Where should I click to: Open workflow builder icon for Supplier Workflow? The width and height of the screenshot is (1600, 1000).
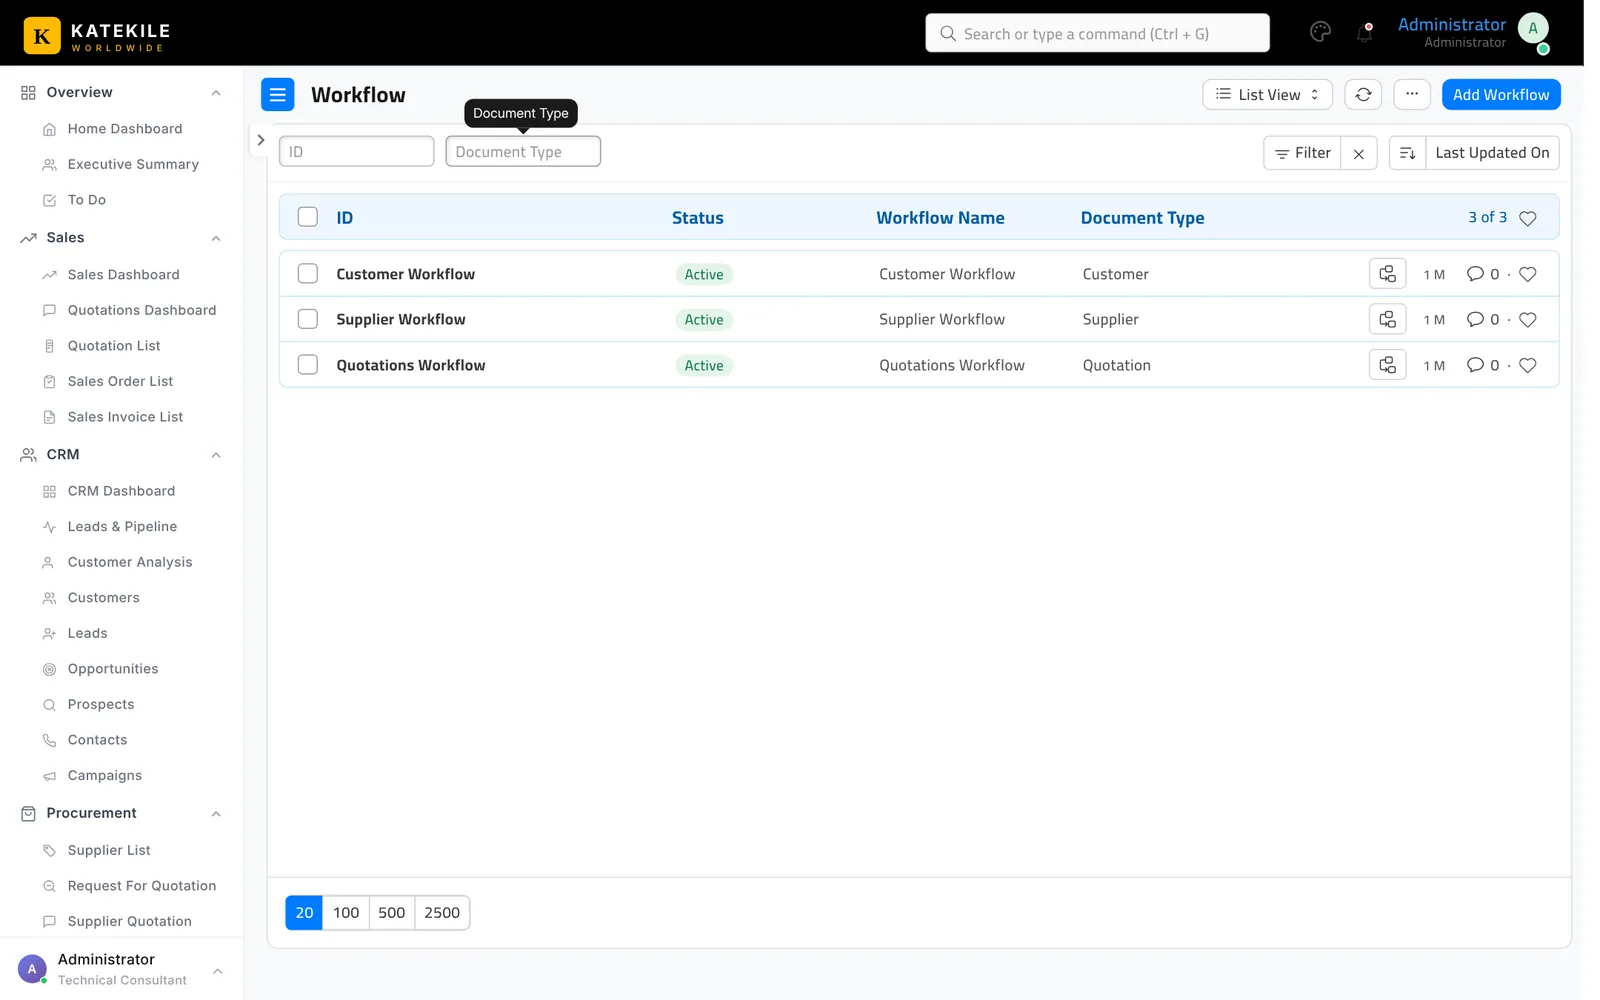(1387, 320)
